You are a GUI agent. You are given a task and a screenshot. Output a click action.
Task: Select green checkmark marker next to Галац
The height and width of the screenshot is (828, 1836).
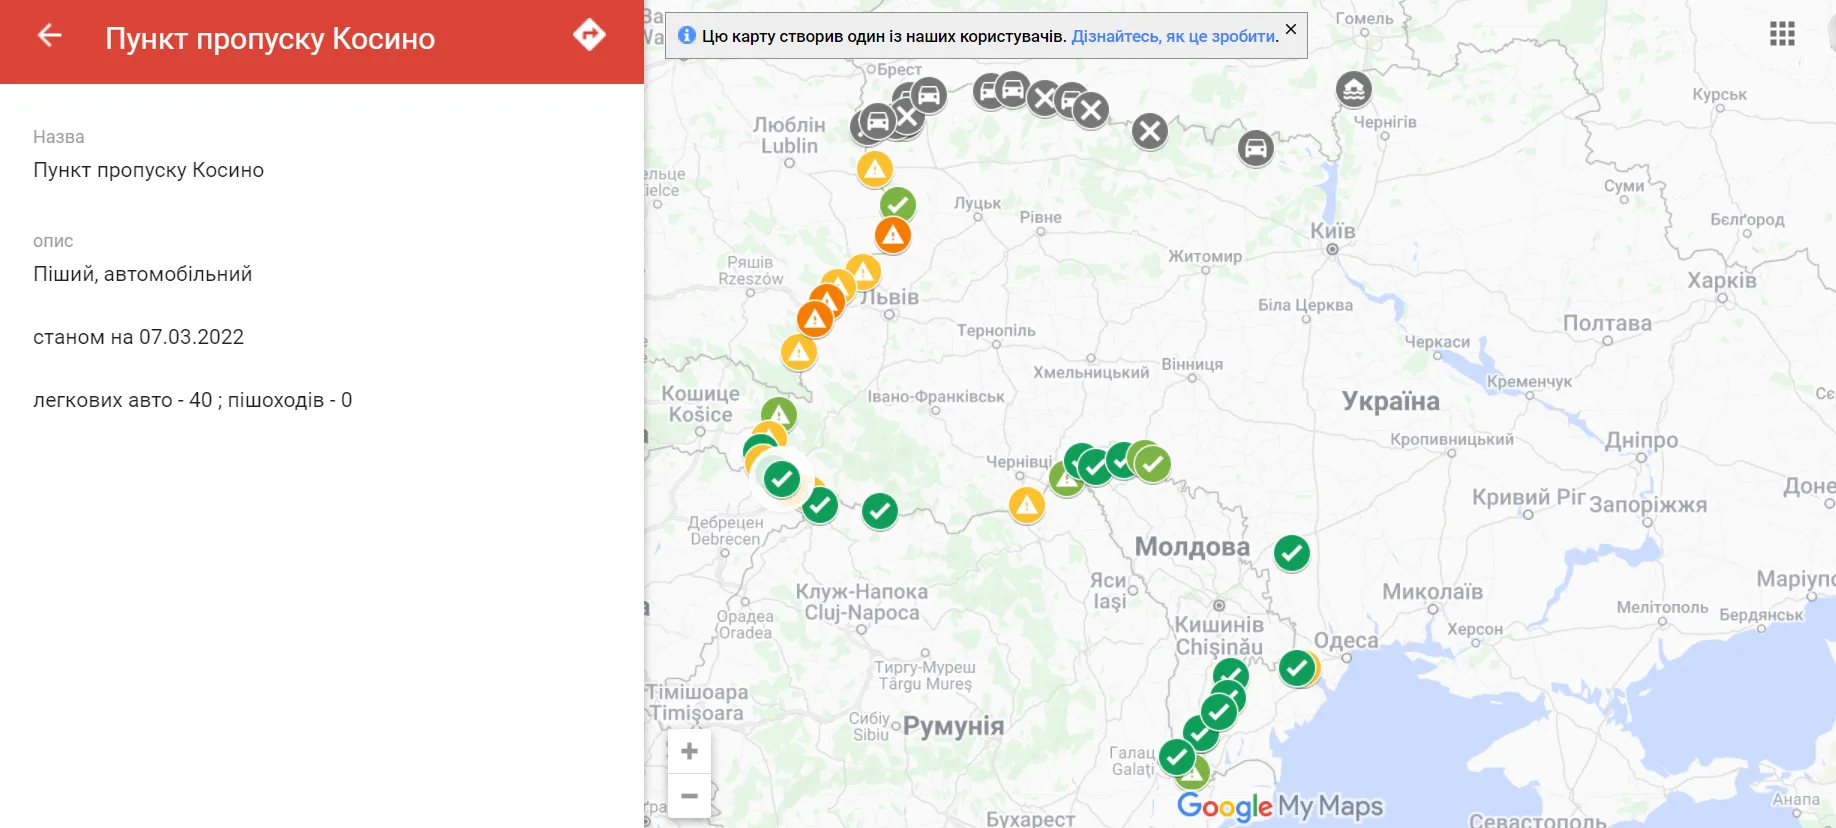coord(1177,757)
